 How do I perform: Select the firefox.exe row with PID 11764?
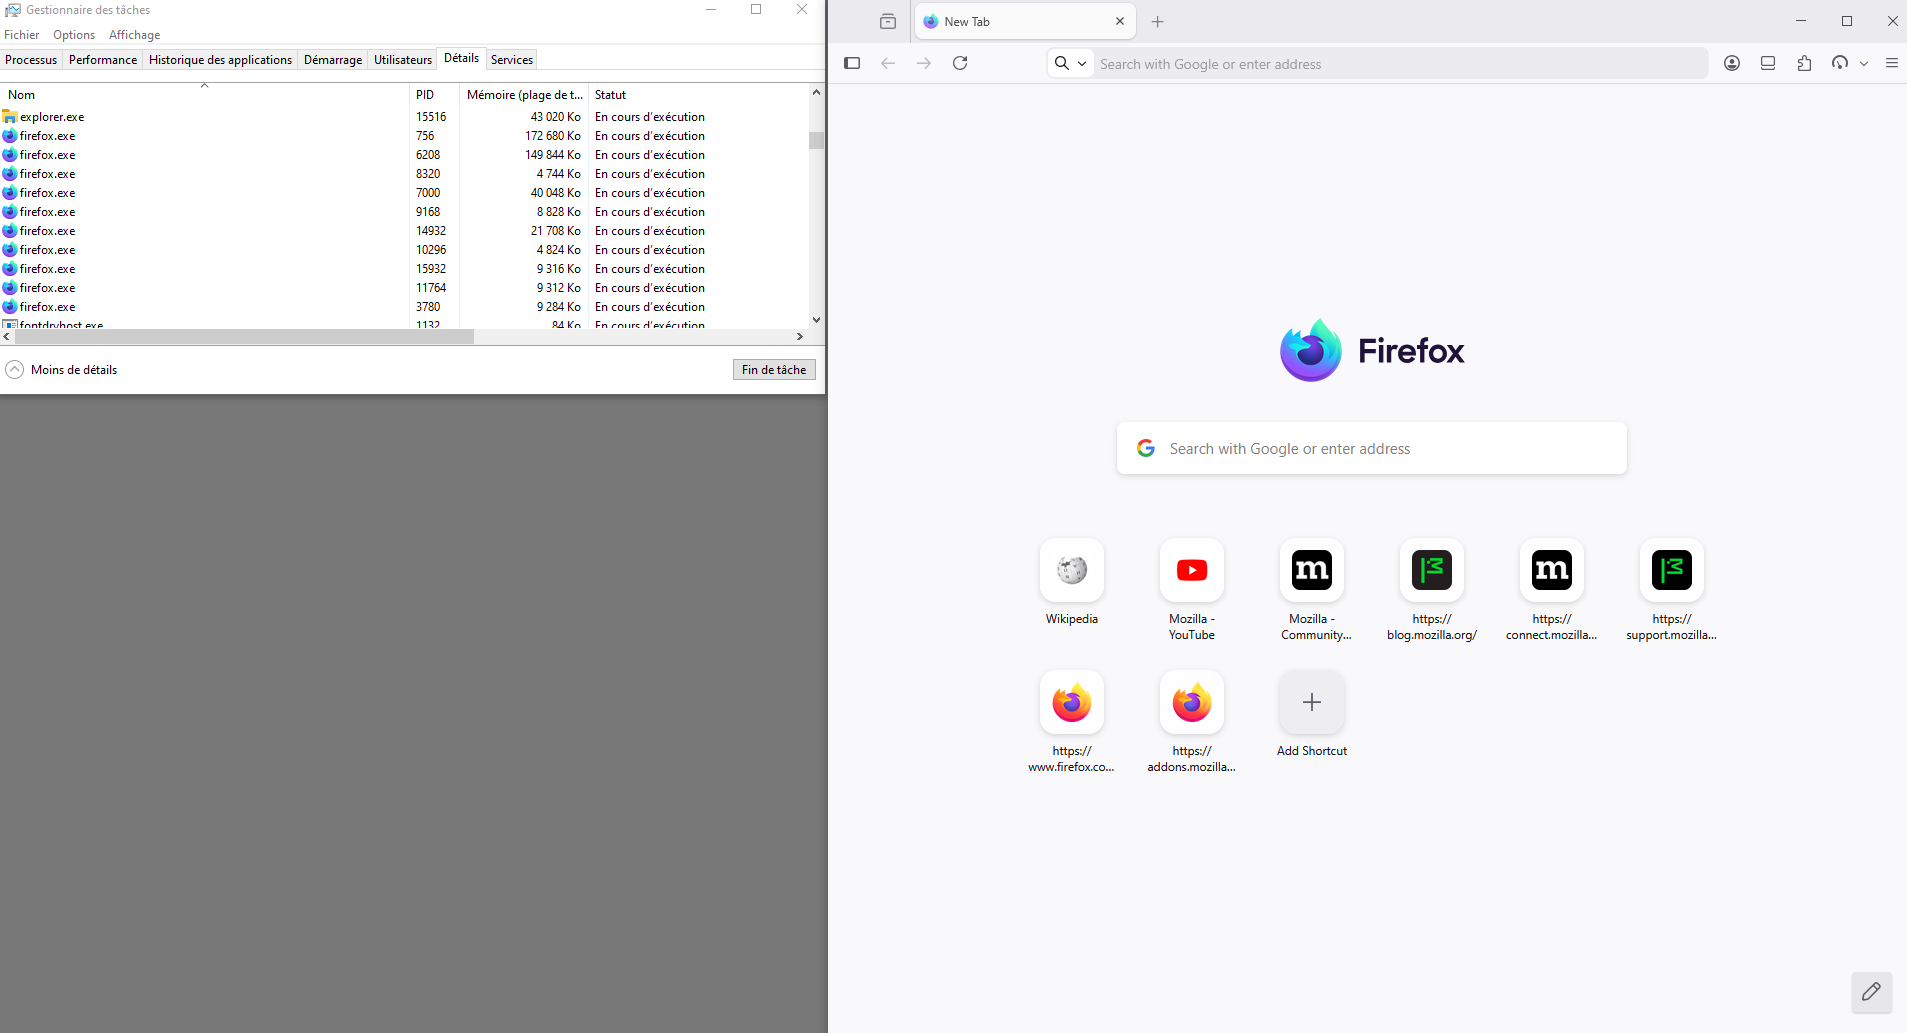404,288
